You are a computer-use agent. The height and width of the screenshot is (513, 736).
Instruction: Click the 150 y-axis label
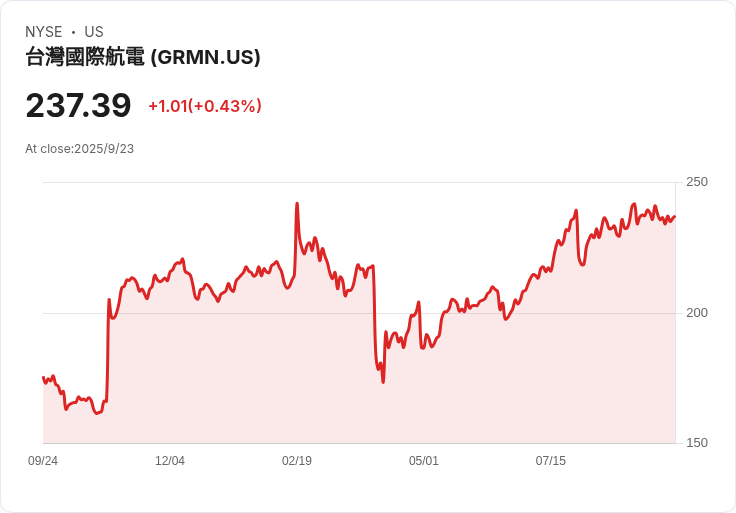click(697, 443)
